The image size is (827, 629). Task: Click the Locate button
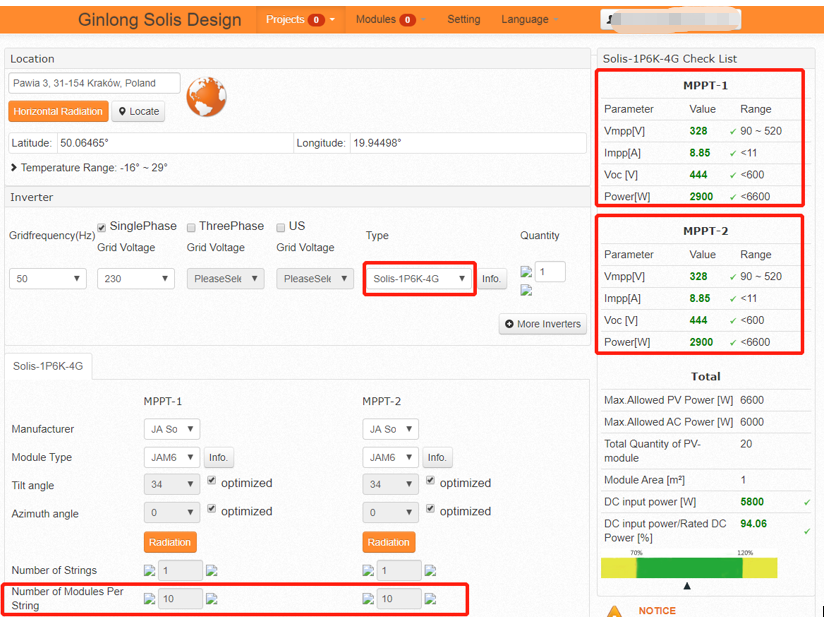[x=139, y=111]
